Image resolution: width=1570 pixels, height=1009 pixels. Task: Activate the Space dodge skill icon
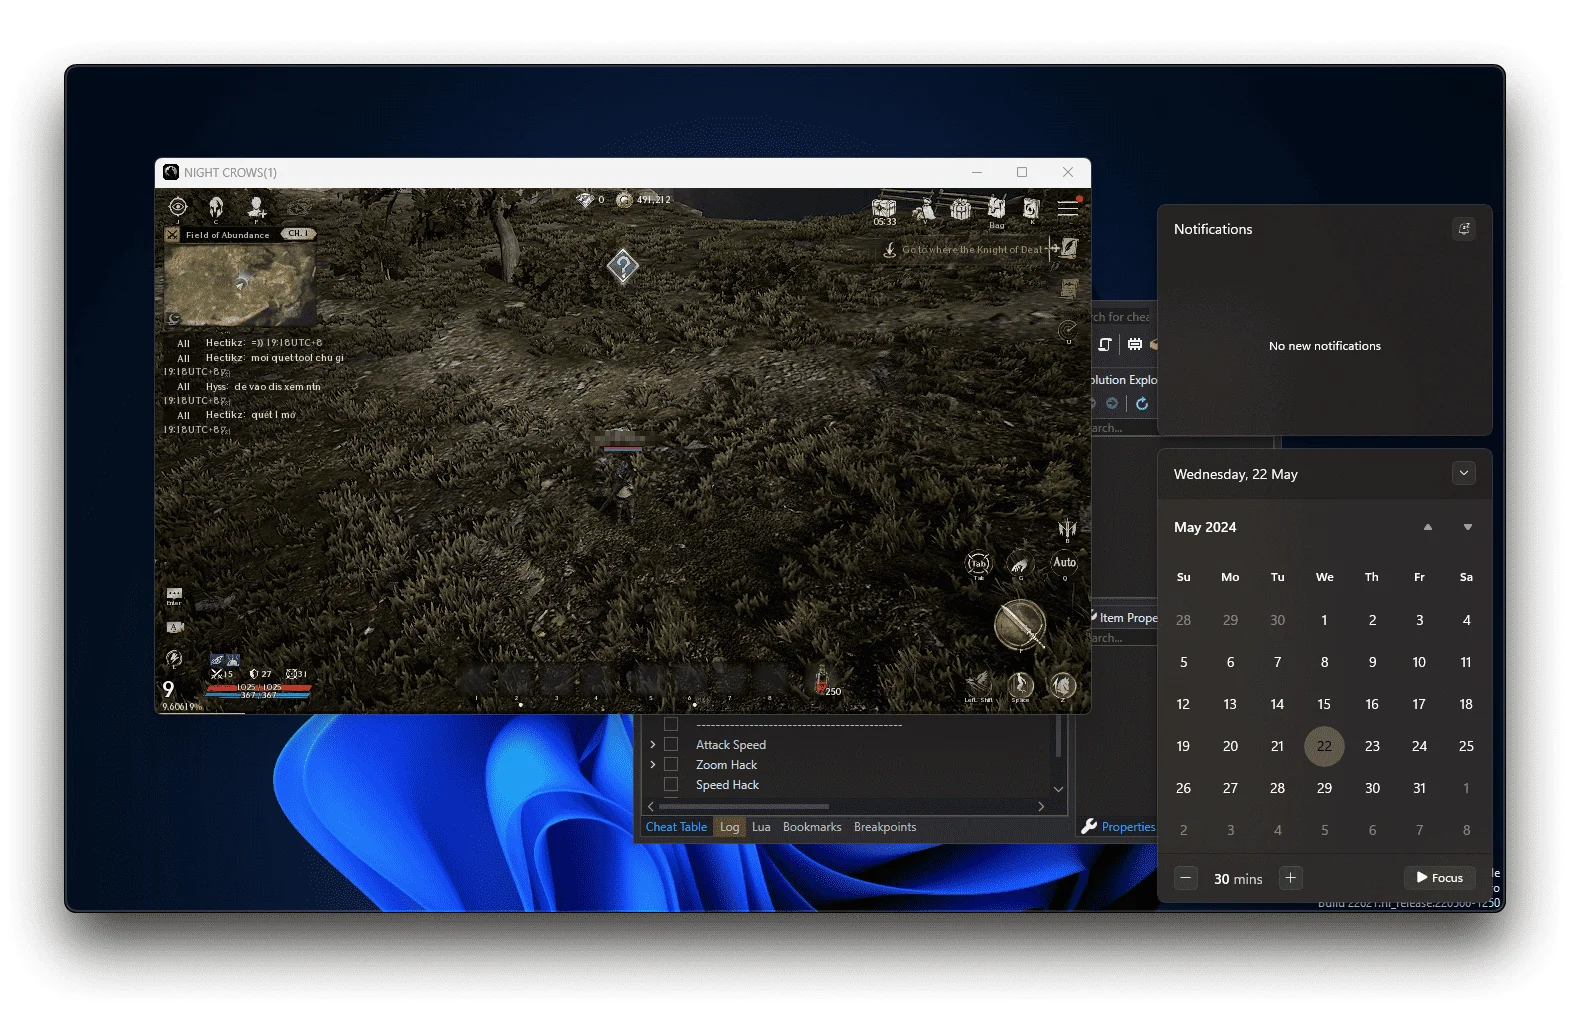1020,685
